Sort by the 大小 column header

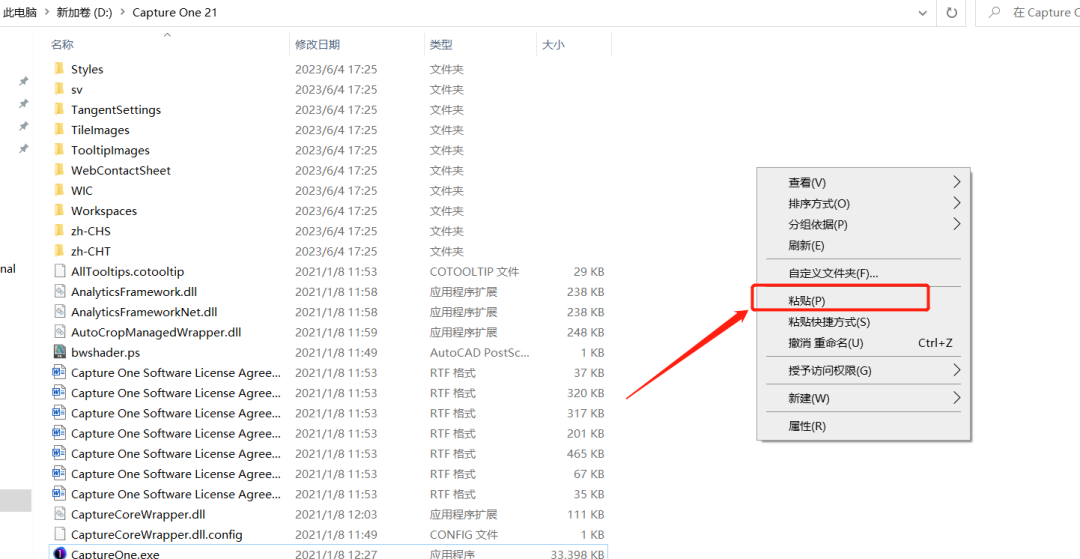[553, 45]
